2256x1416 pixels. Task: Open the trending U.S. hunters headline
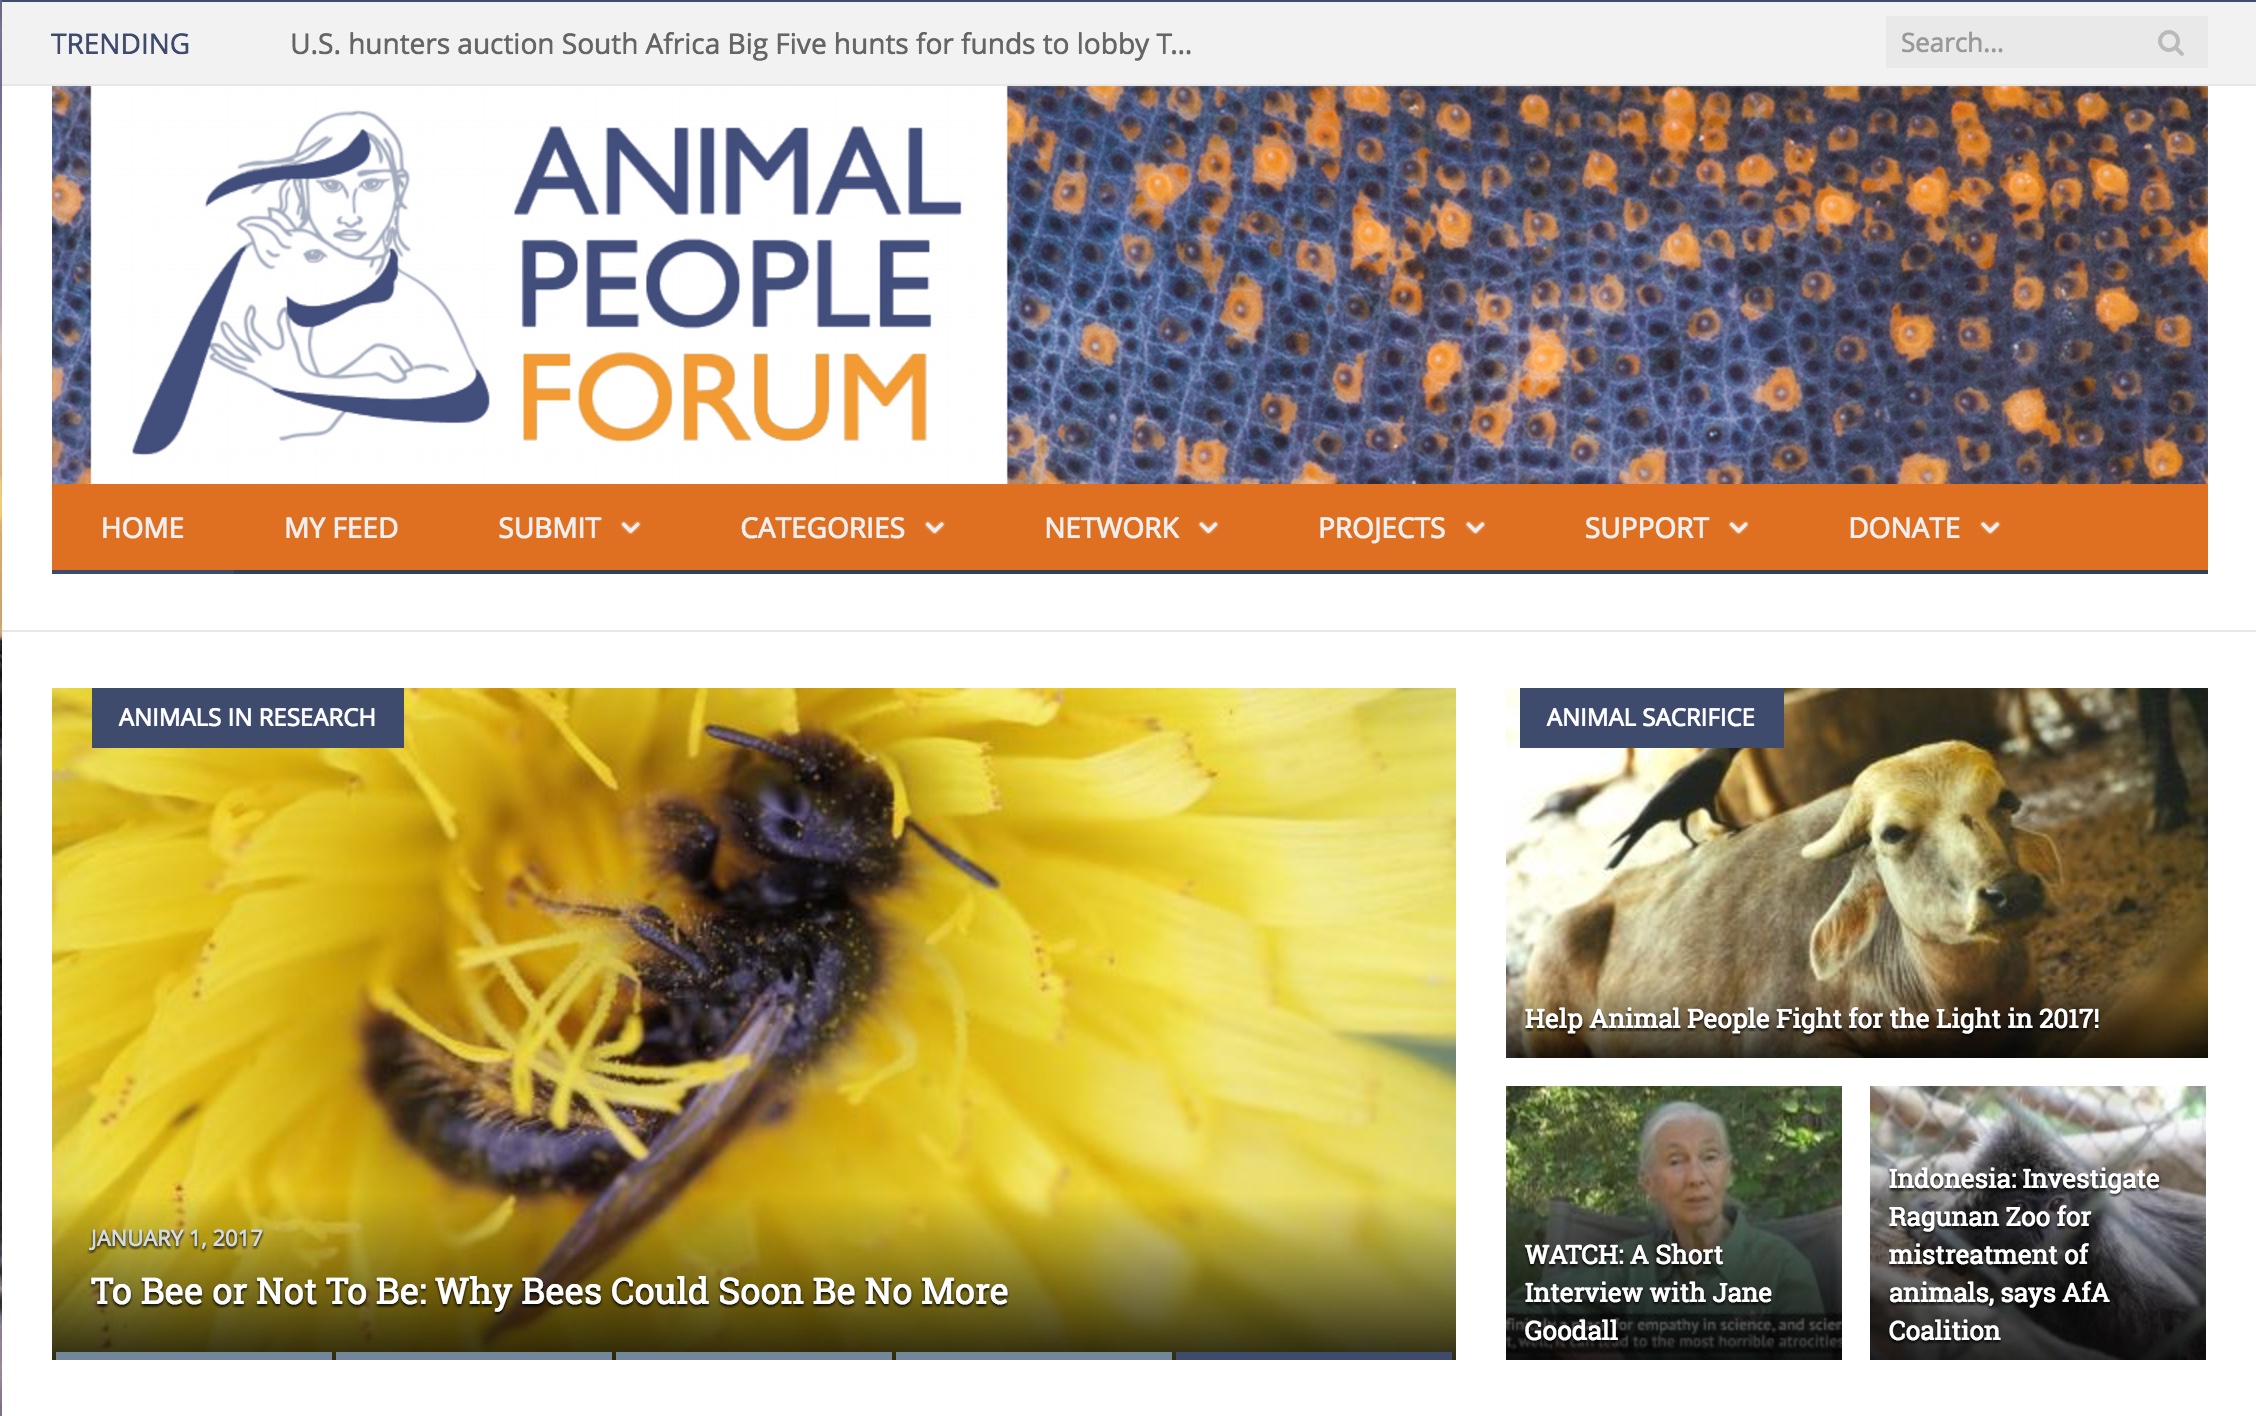click(740, 44)
